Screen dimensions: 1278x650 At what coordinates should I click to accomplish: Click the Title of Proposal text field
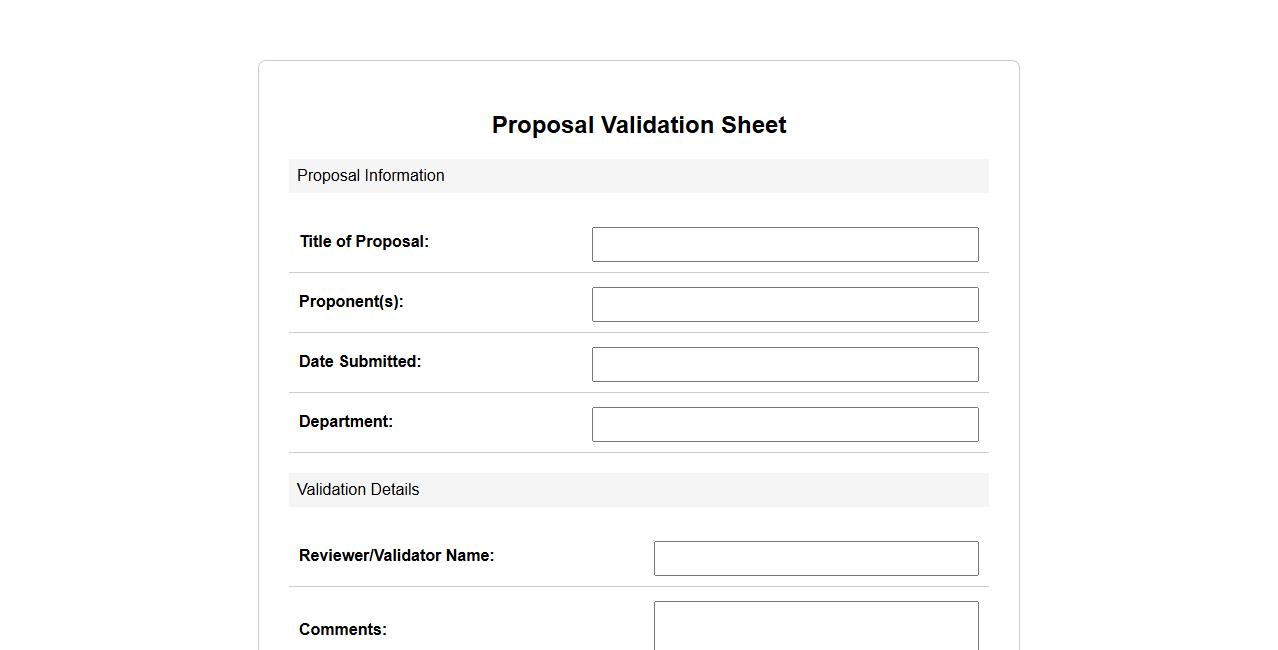click(785, 244)
